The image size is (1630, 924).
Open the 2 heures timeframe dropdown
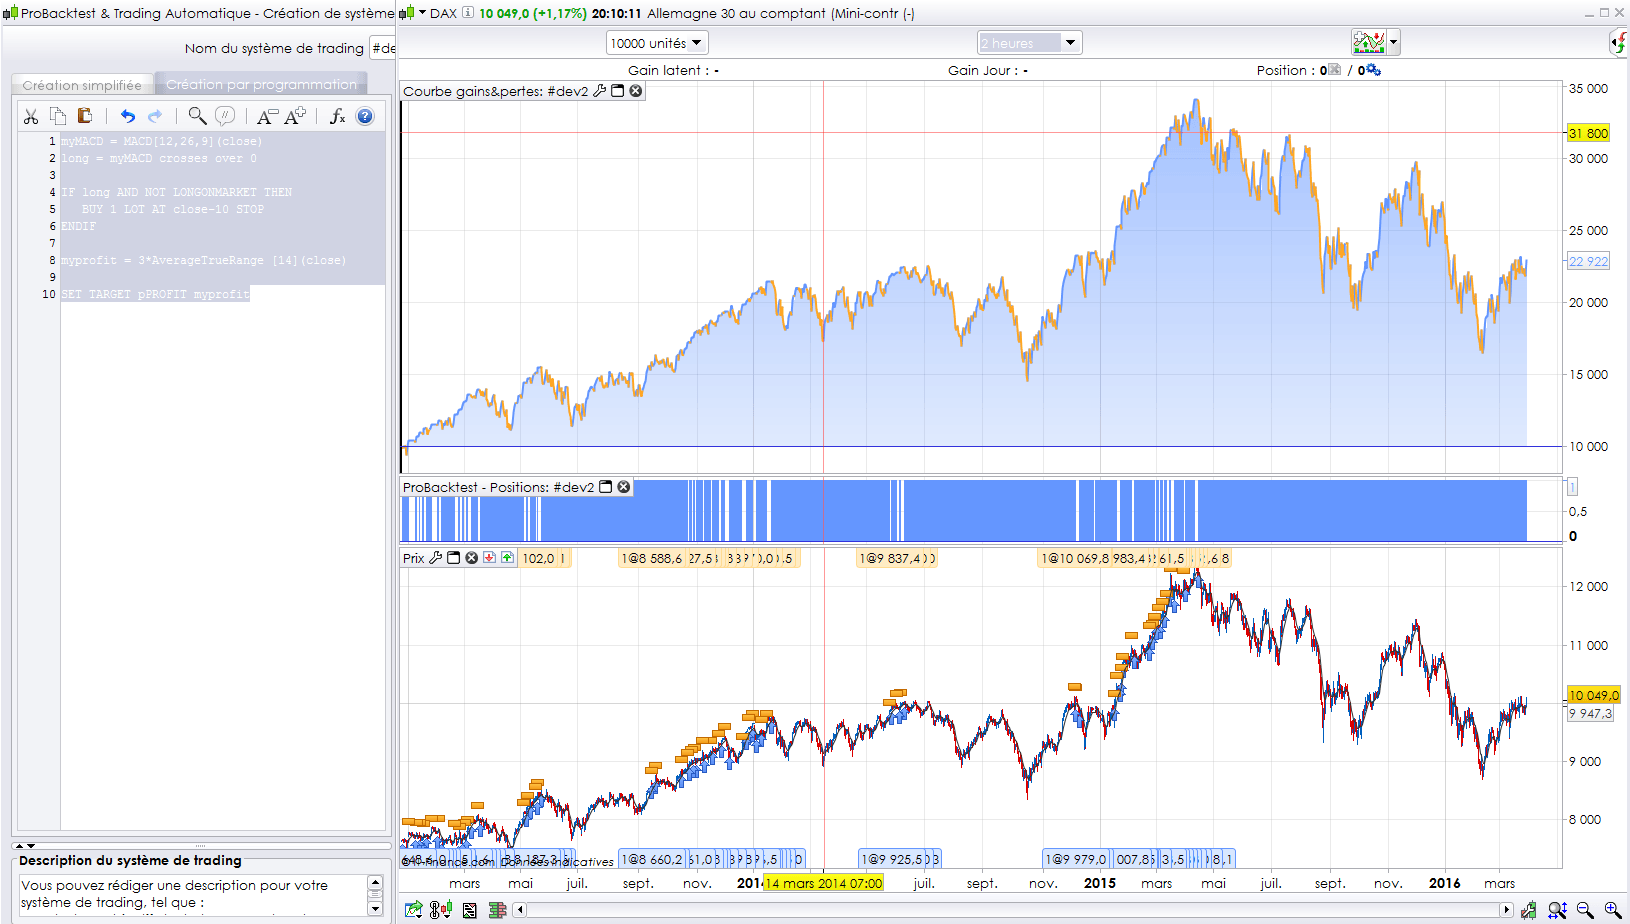(1029, 43)
